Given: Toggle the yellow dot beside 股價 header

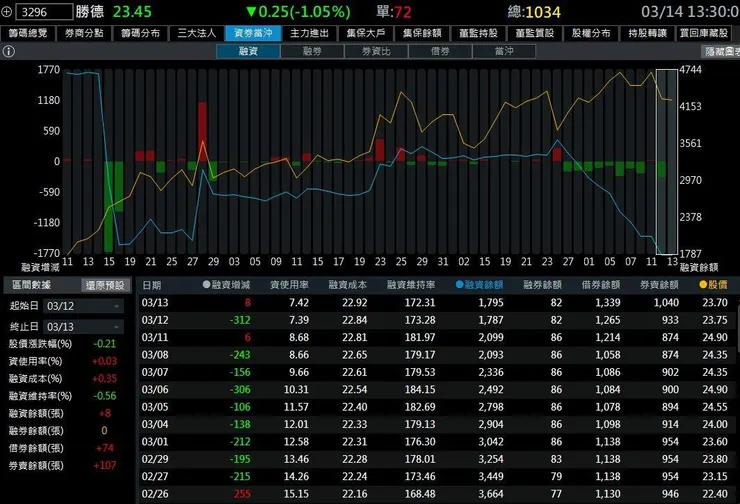Looking at the screenshot, I should (x=703, y=285).
